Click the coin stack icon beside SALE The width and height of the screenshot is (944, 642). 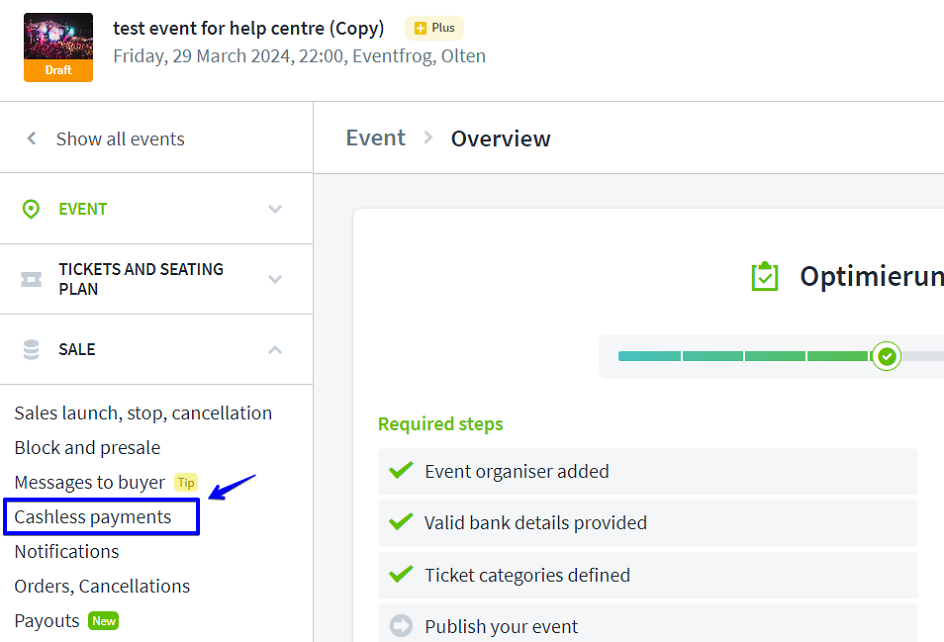[x=31, y=349]
